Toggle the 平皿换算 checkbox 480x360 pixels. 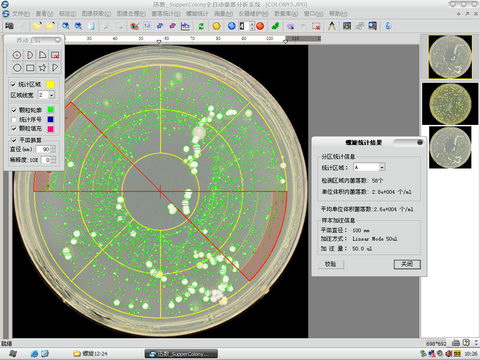click(14, 140)
